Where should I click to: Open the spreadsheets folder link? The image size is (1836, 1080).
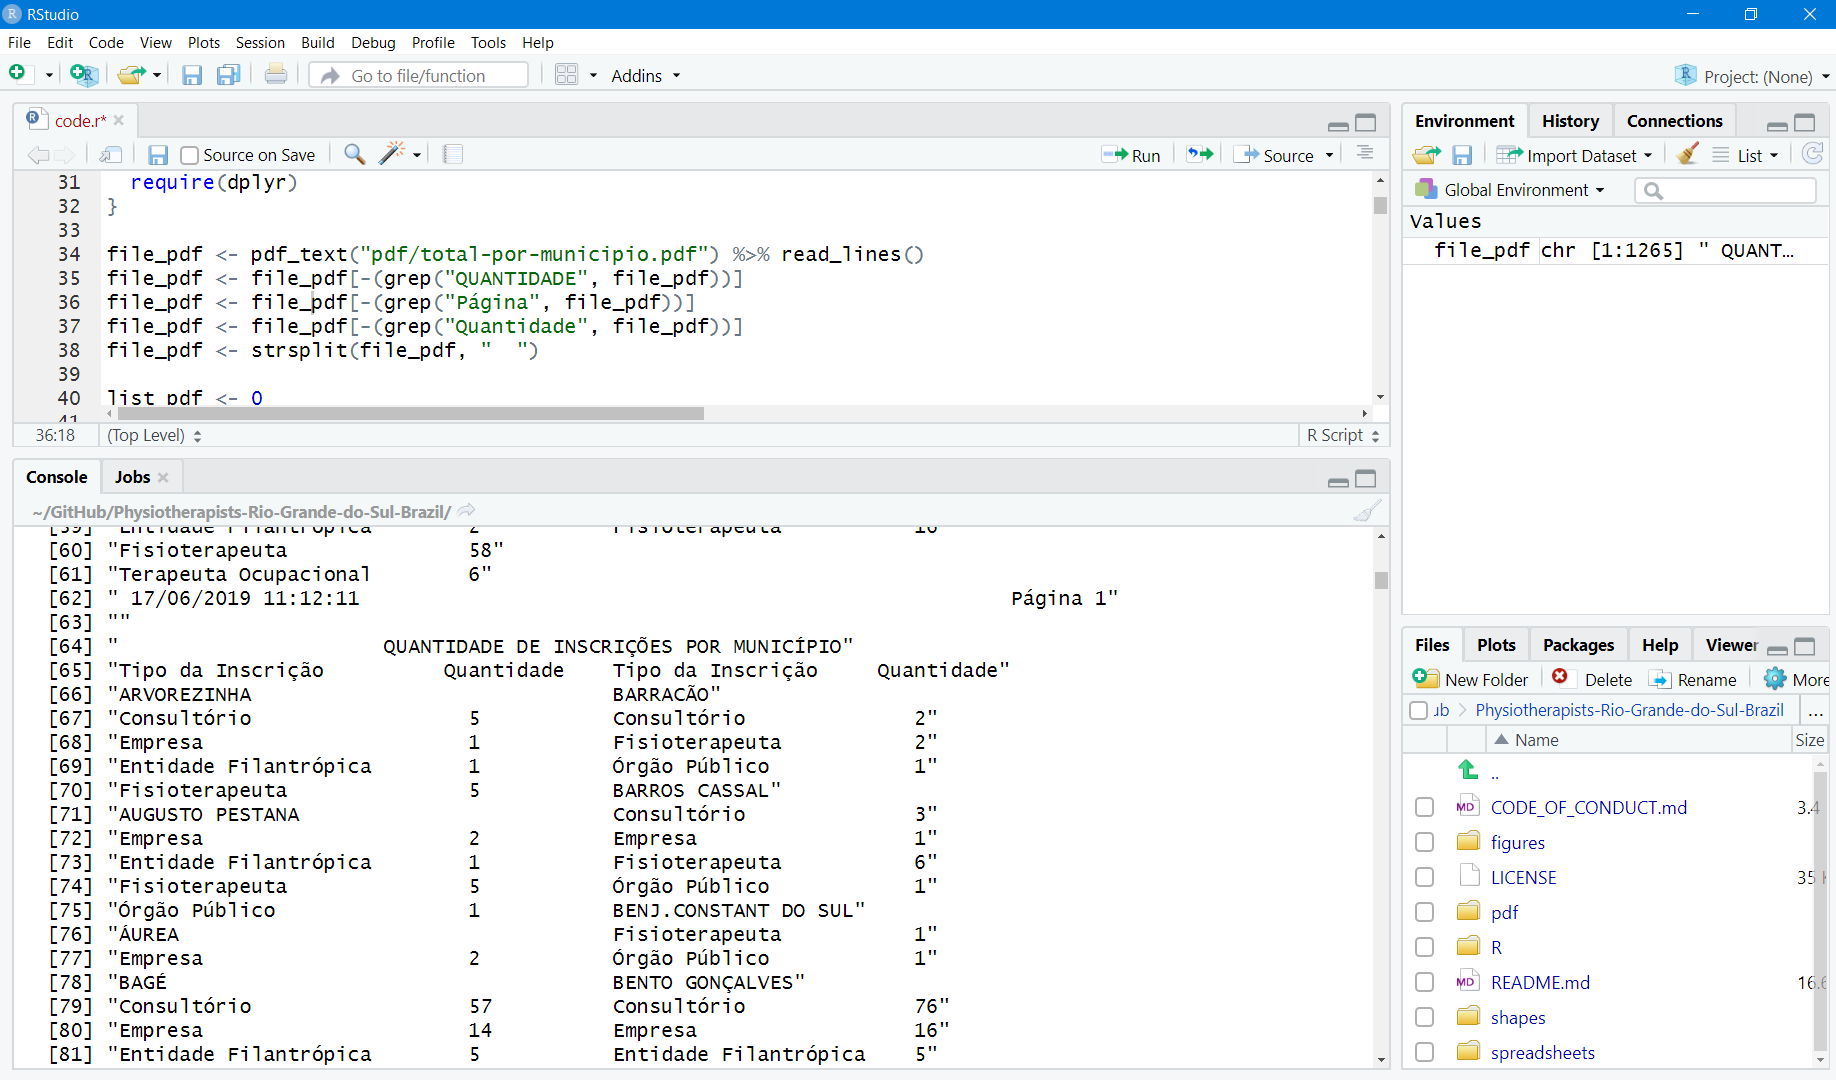coord(1542,1052)
